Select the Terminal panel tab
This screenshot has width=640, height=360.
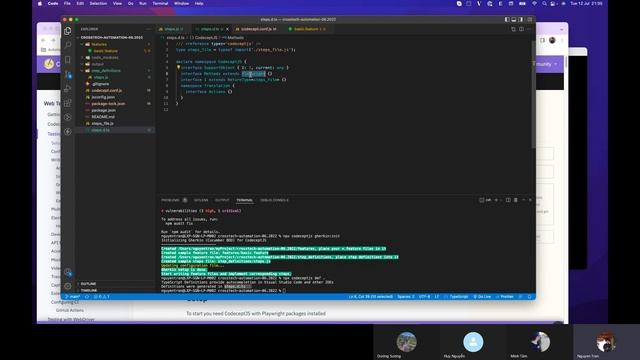point(244,200)
